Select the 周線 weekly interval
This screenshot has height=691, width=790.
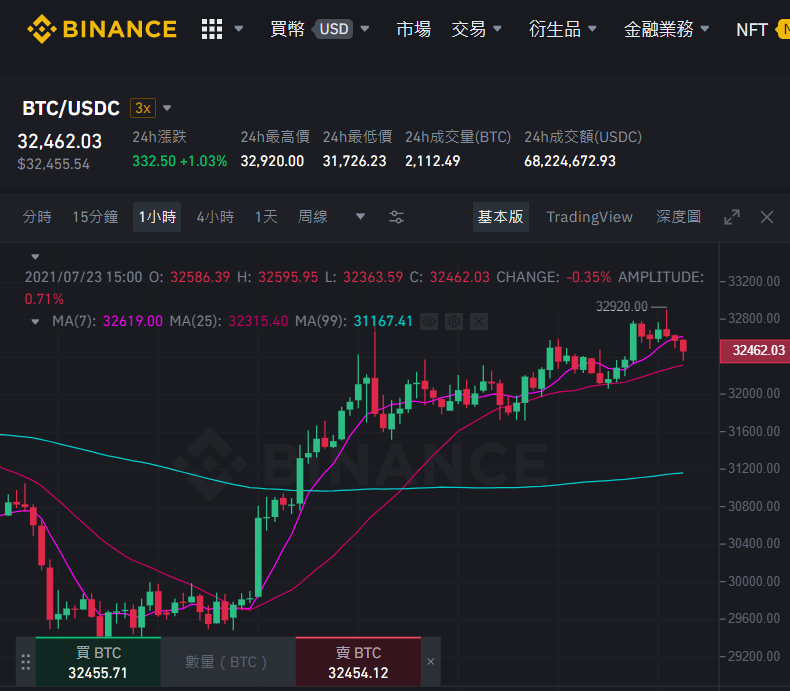pyautogui.click(x=313, y=217)
